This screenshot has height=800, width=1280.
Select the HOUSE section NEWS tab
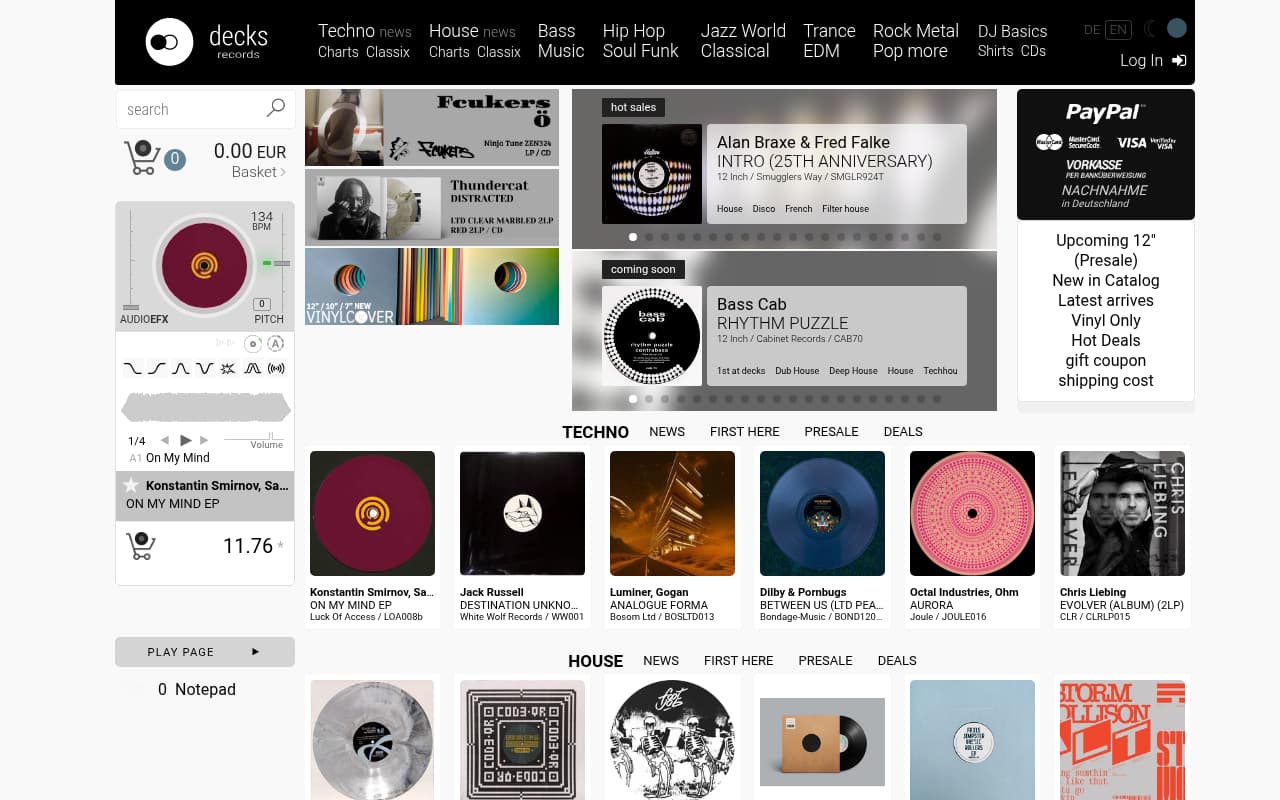(x=661, y=661)
